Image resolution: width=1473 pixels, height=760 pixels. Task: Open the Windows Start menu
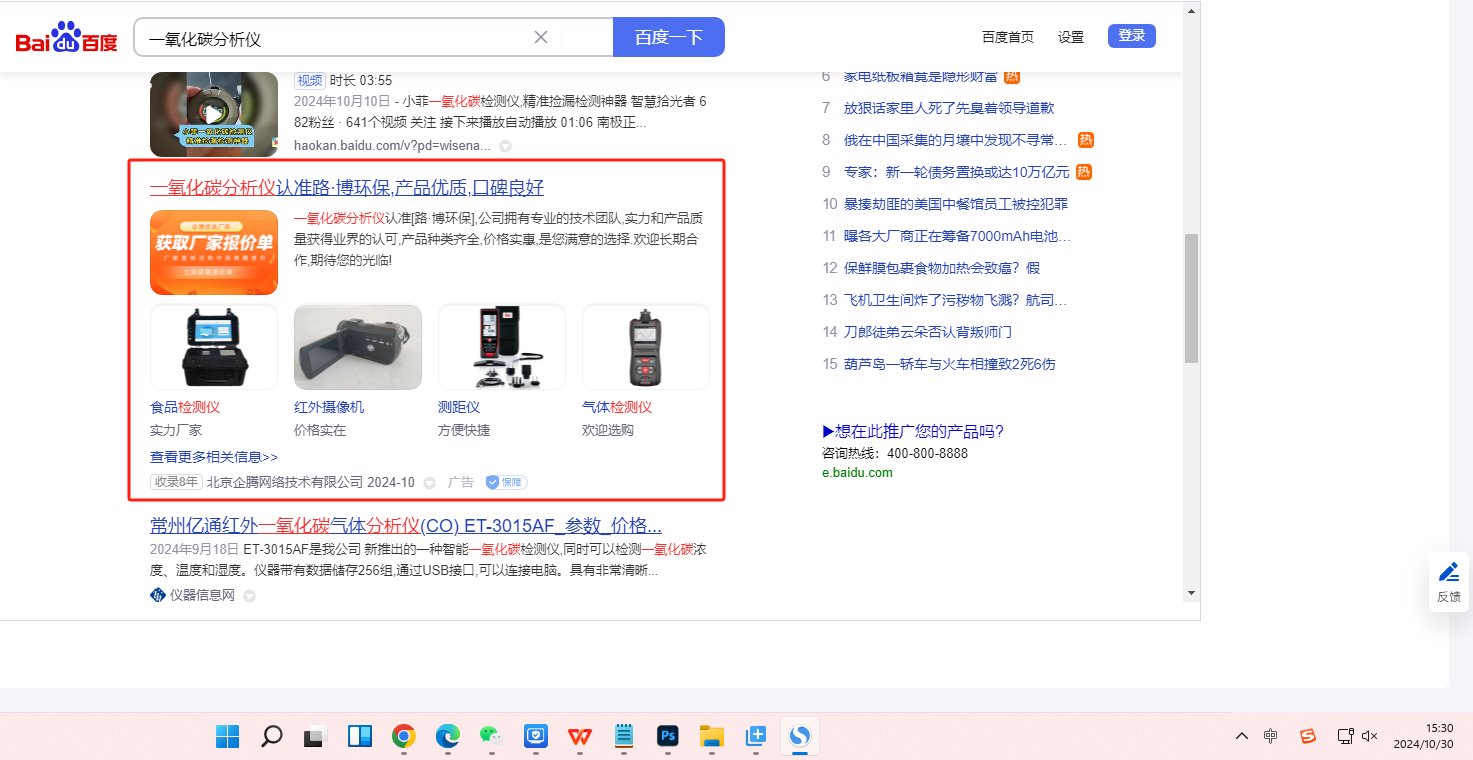[227, 737]
